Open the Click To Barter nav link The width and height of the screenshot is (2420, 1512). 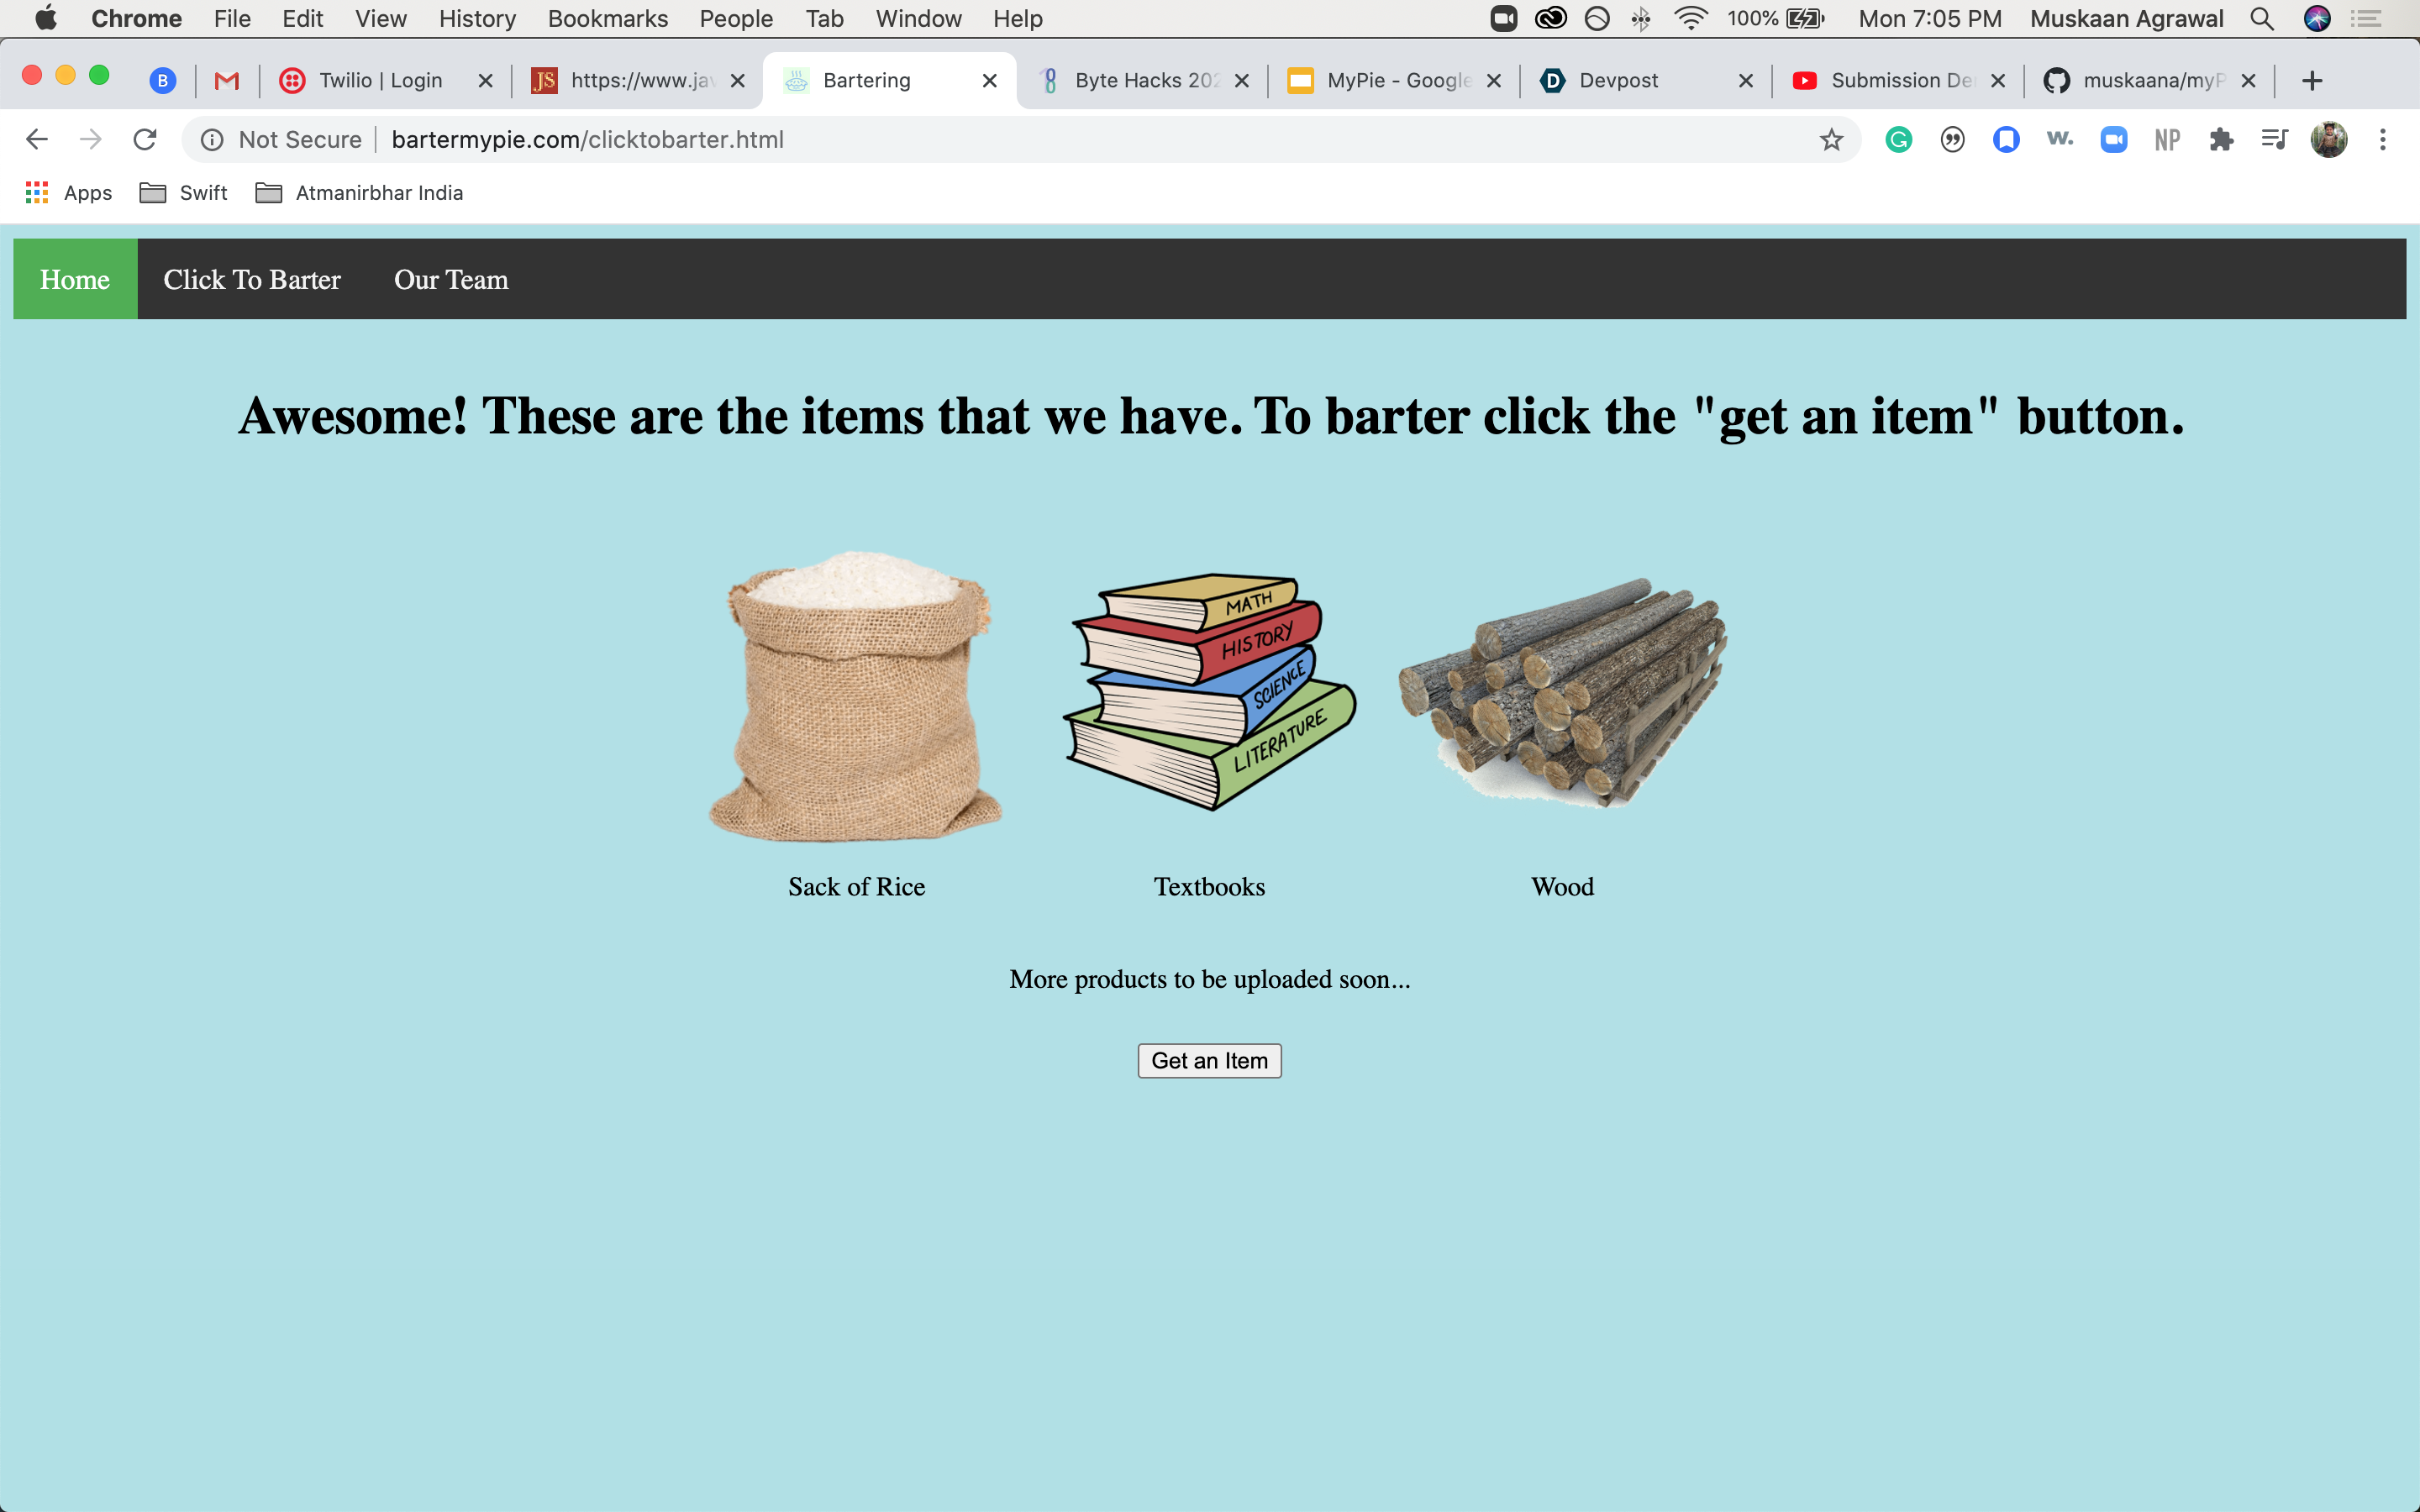click(252, 279)
